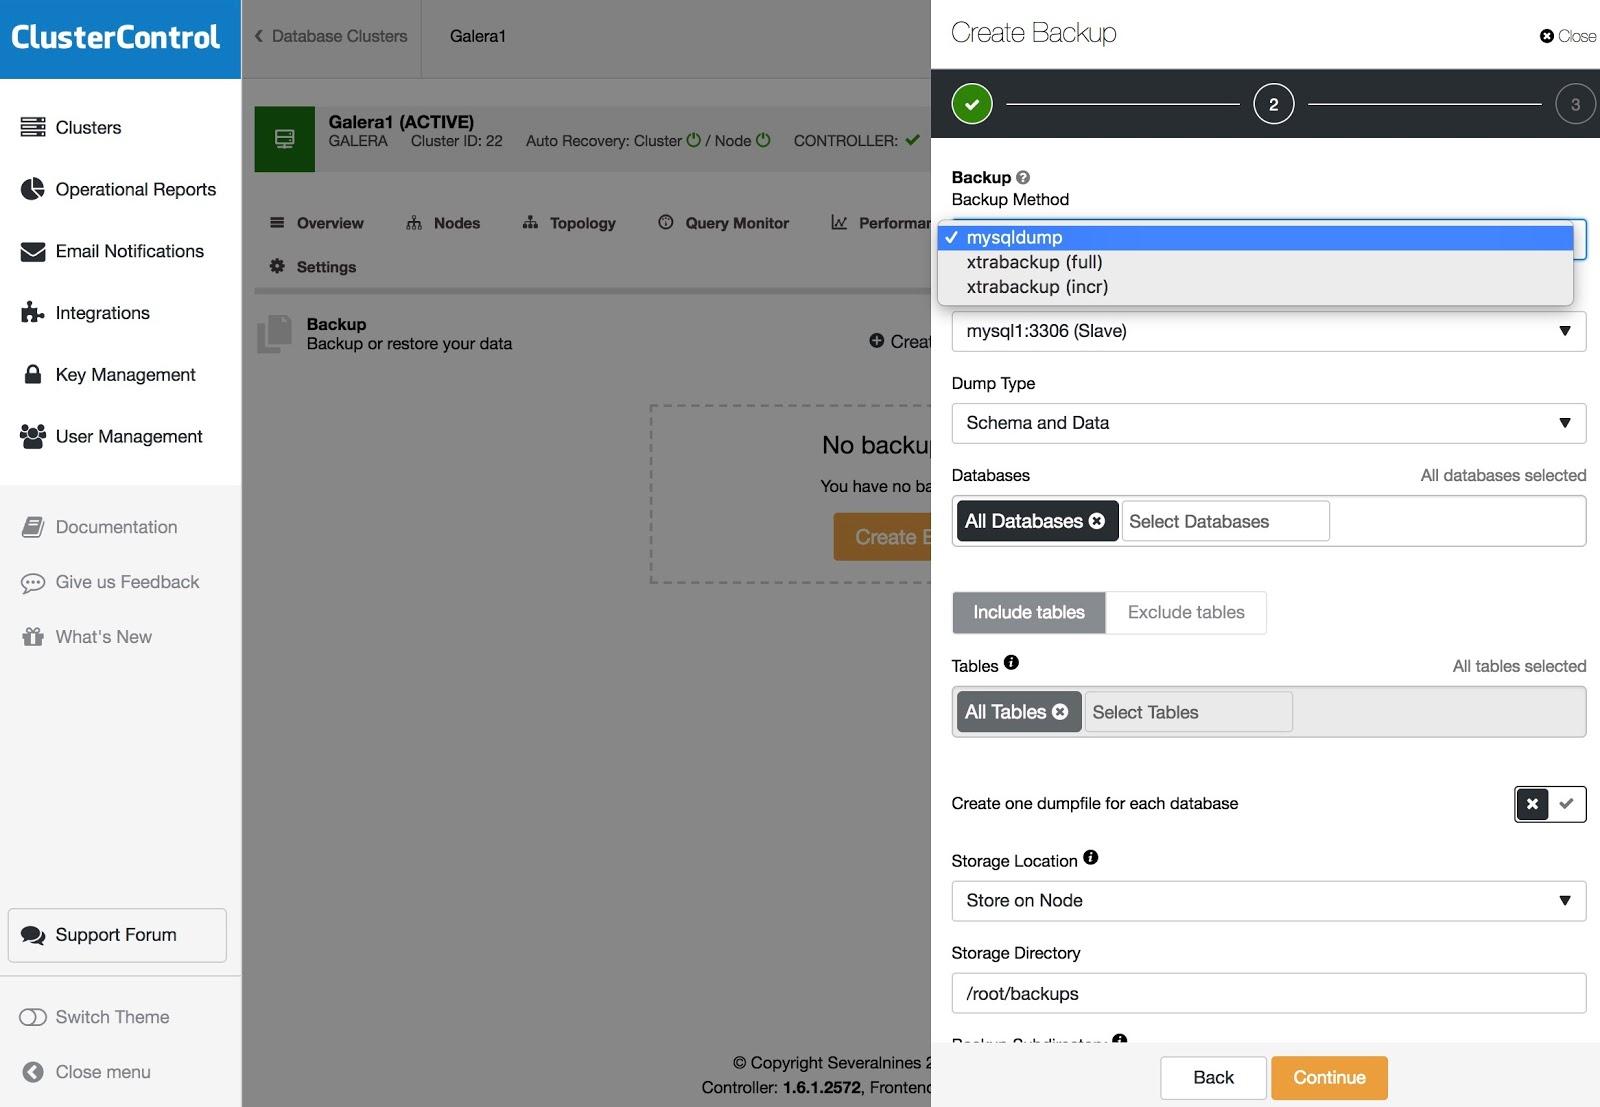
Task: Click the Storage Location info icon
Action: [x=1091, y=857]
